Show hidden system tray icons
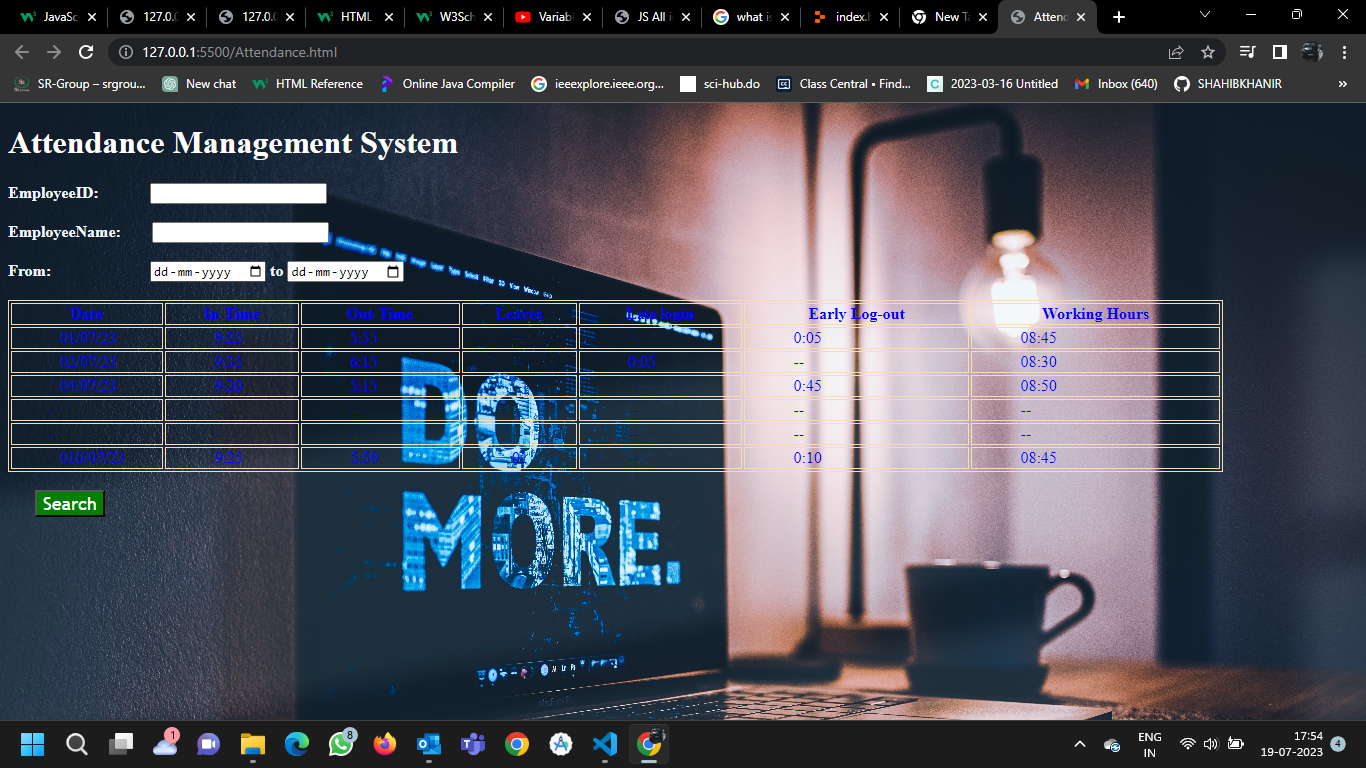Viewport: 1366px width, 768px height. (x=1079, y=744)
